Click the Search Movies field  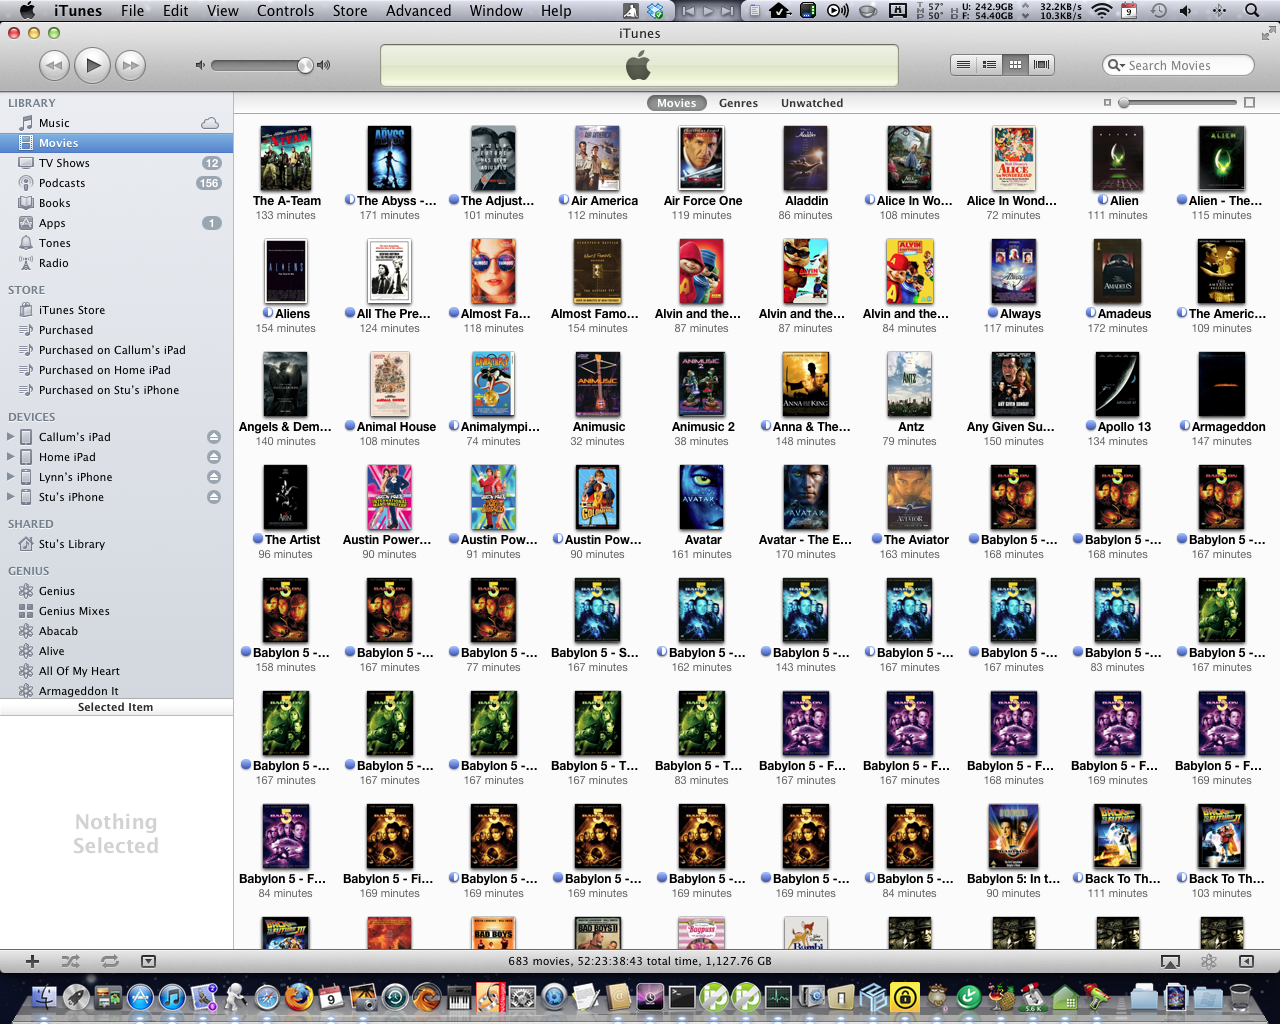[1178, 65]
